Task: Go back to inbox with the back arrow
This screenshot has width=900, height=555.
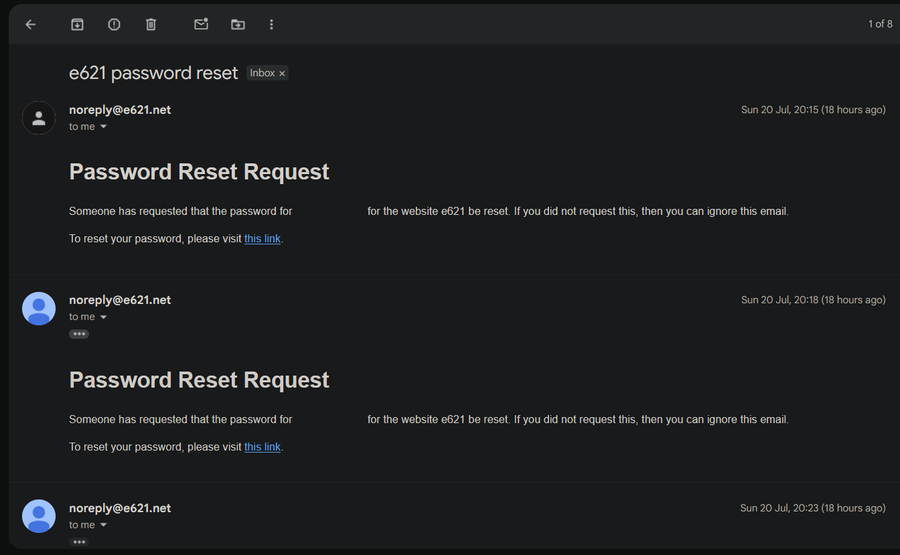Action: point(31,24)
